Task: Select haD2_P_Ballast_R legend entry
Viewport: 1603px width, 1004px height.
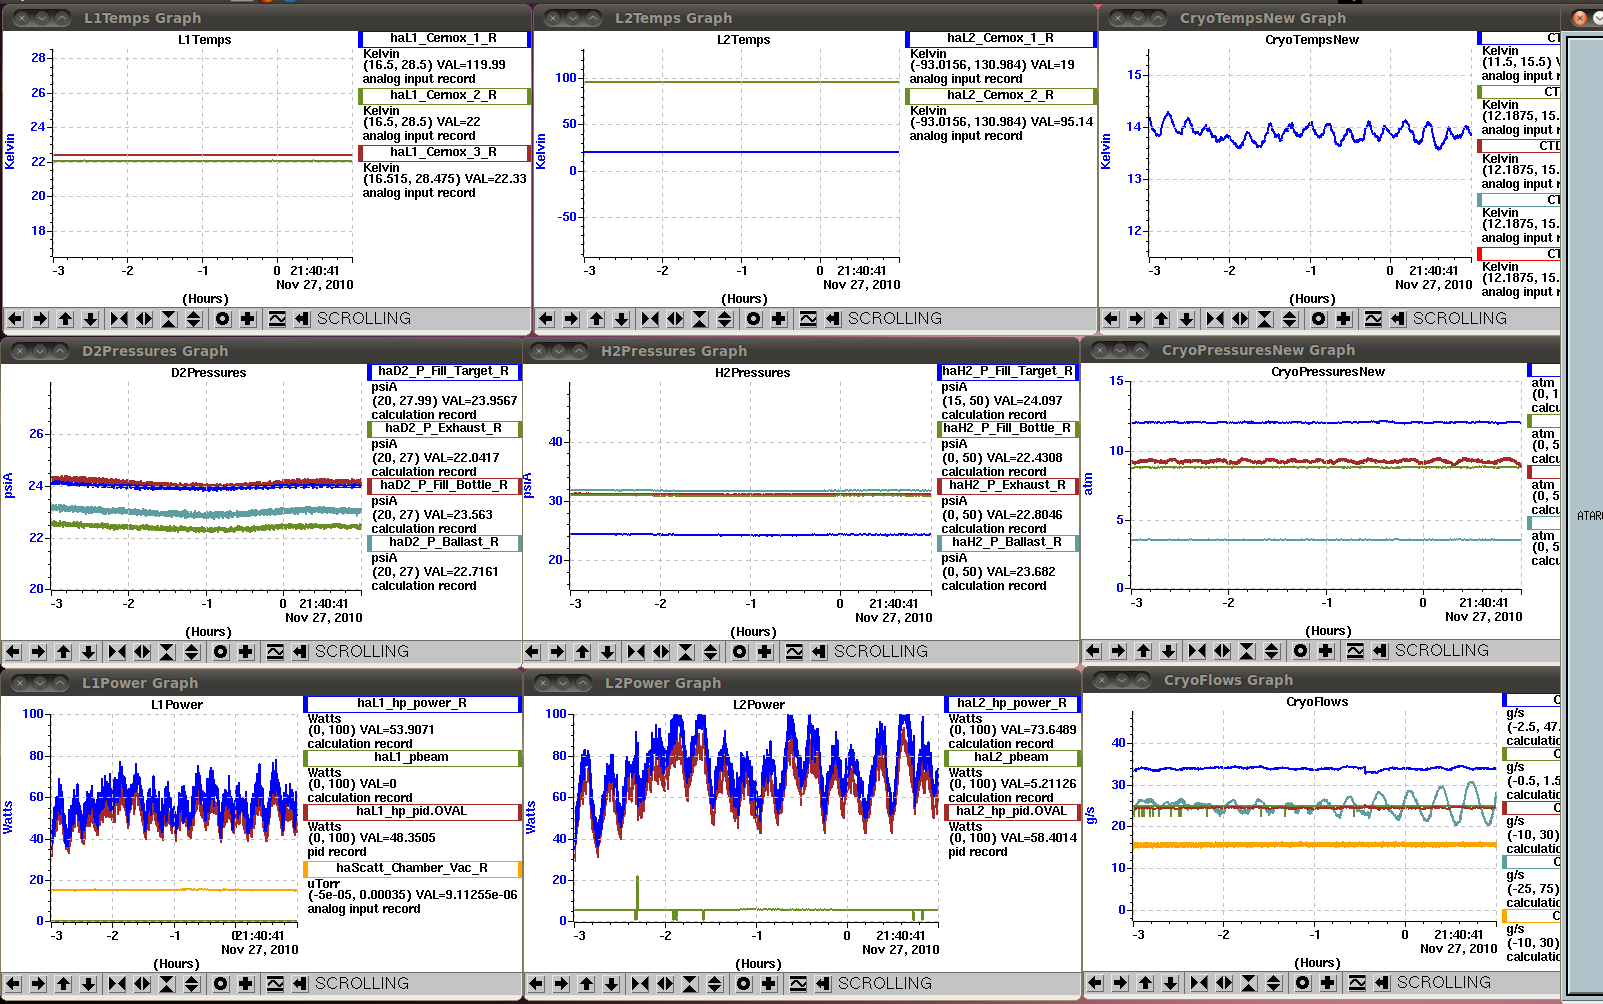Action: (x=444, y=543)
